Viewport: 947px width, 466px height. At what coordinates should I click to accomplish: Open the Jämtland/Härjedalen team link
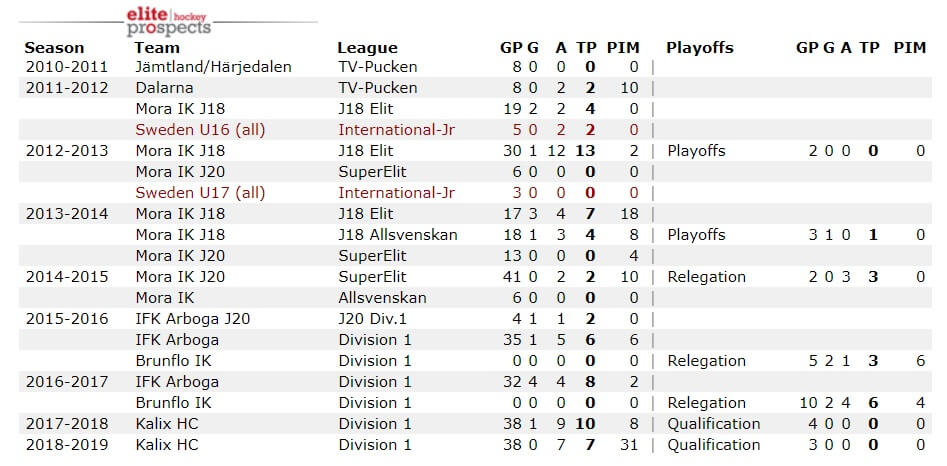coord(213,67)
